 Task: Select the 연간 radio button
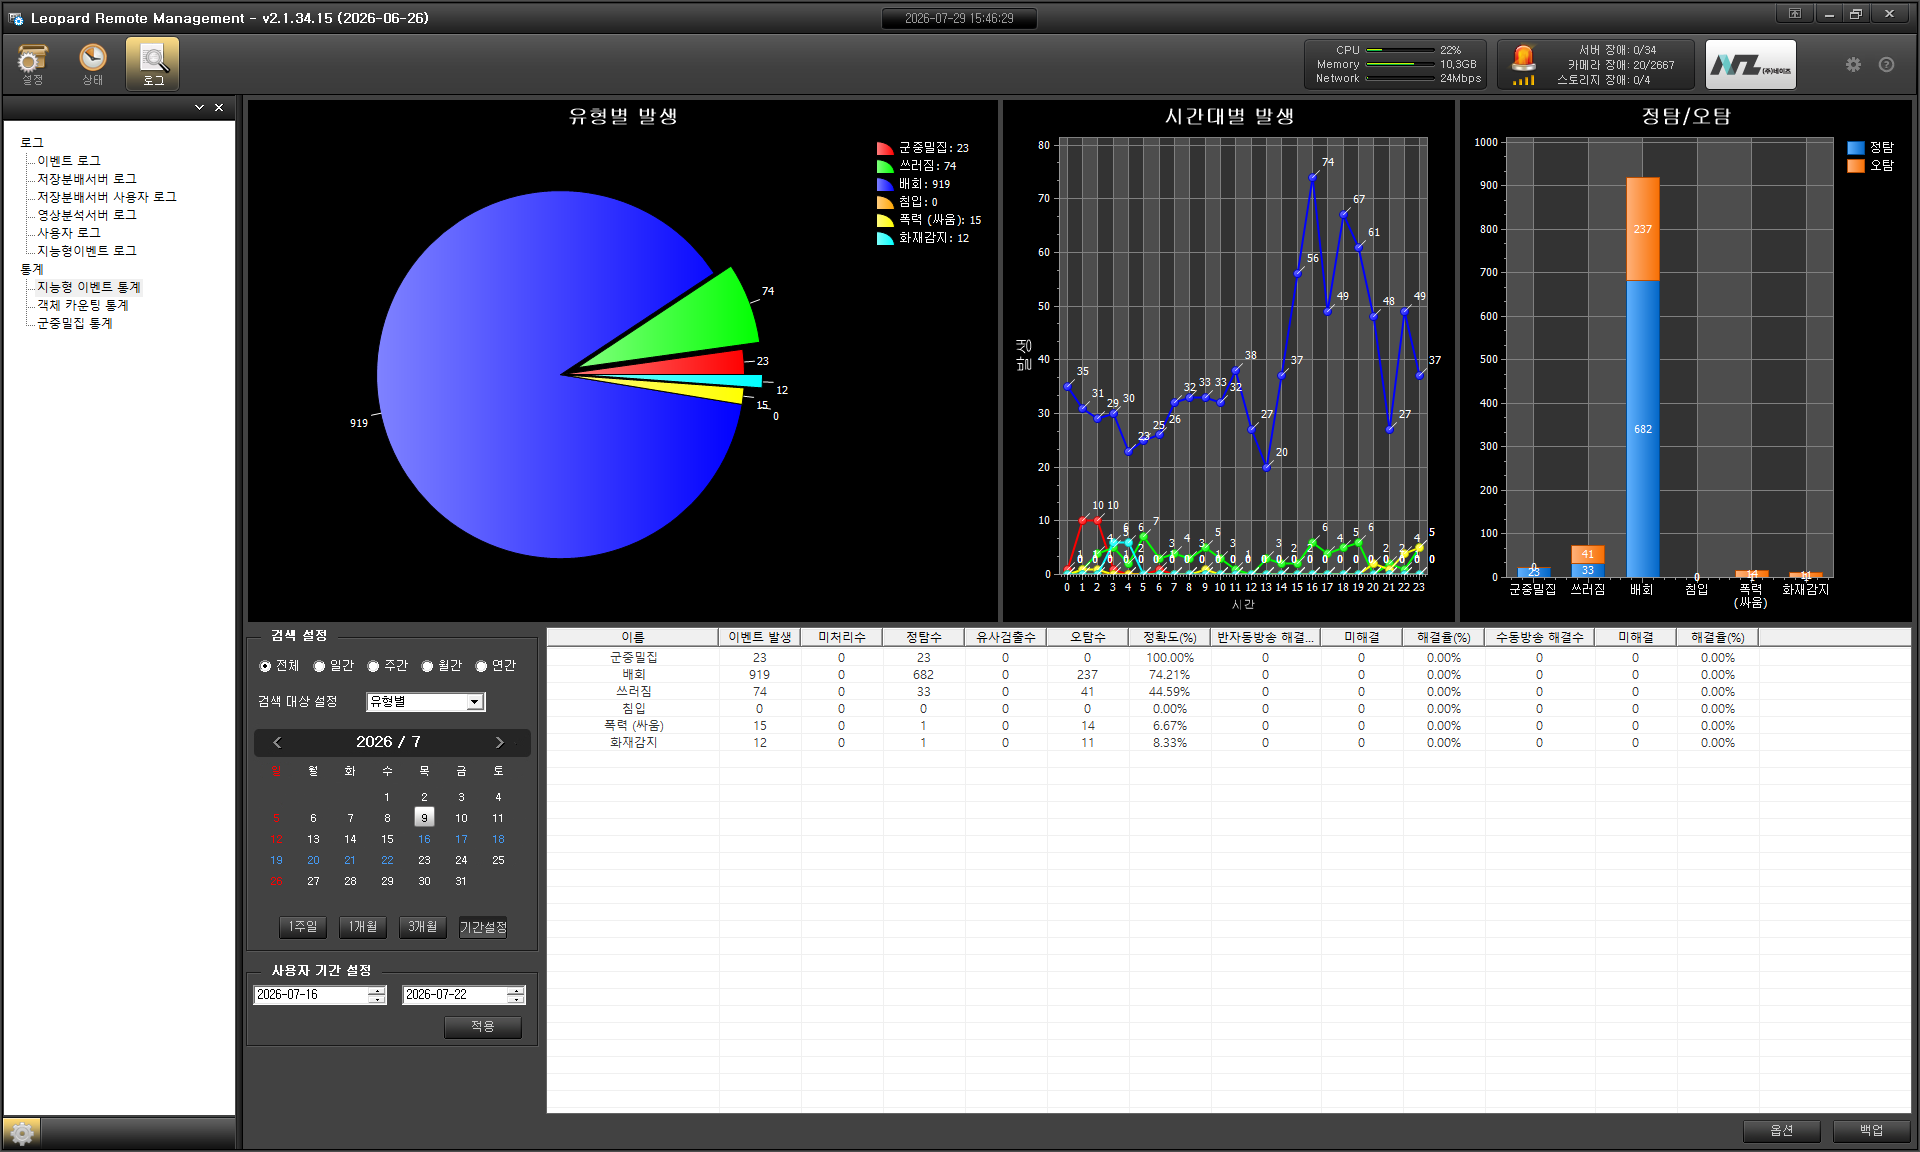pos(481,666)
